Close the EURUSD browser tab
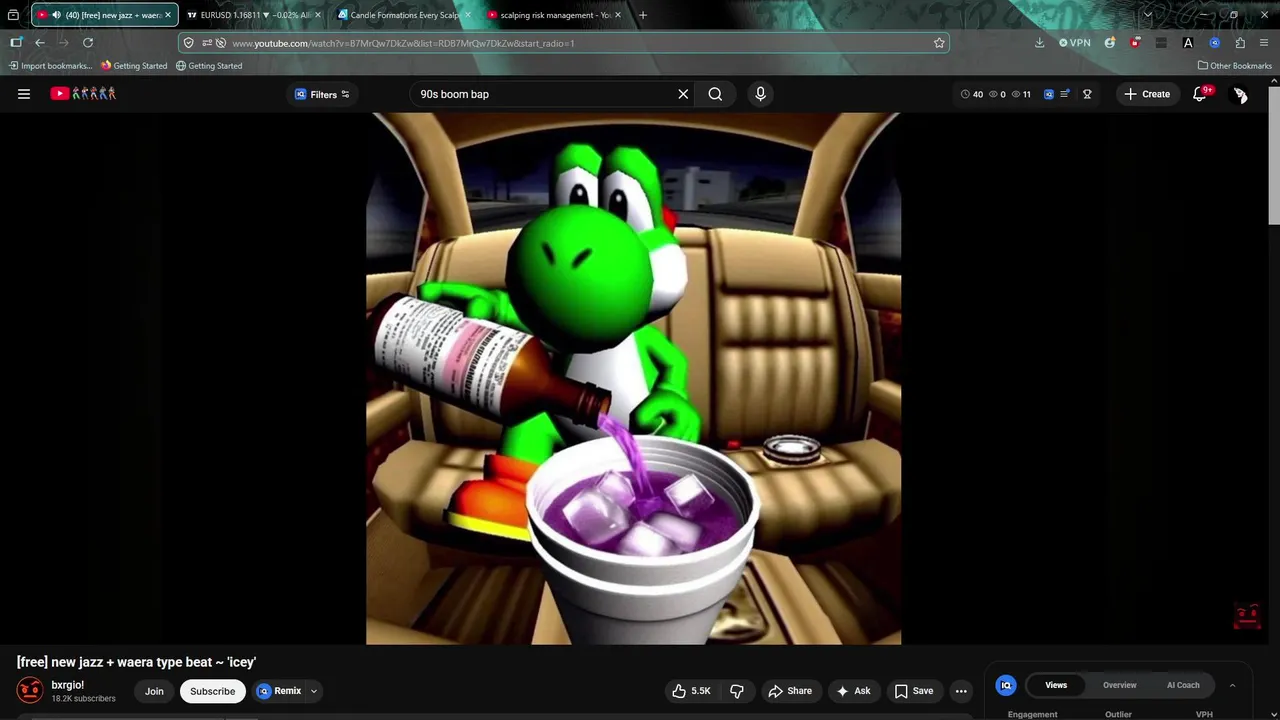Image resolution: width=1280 pixels, height=720 pixels. pyautogui.click(x=318, y=15)
